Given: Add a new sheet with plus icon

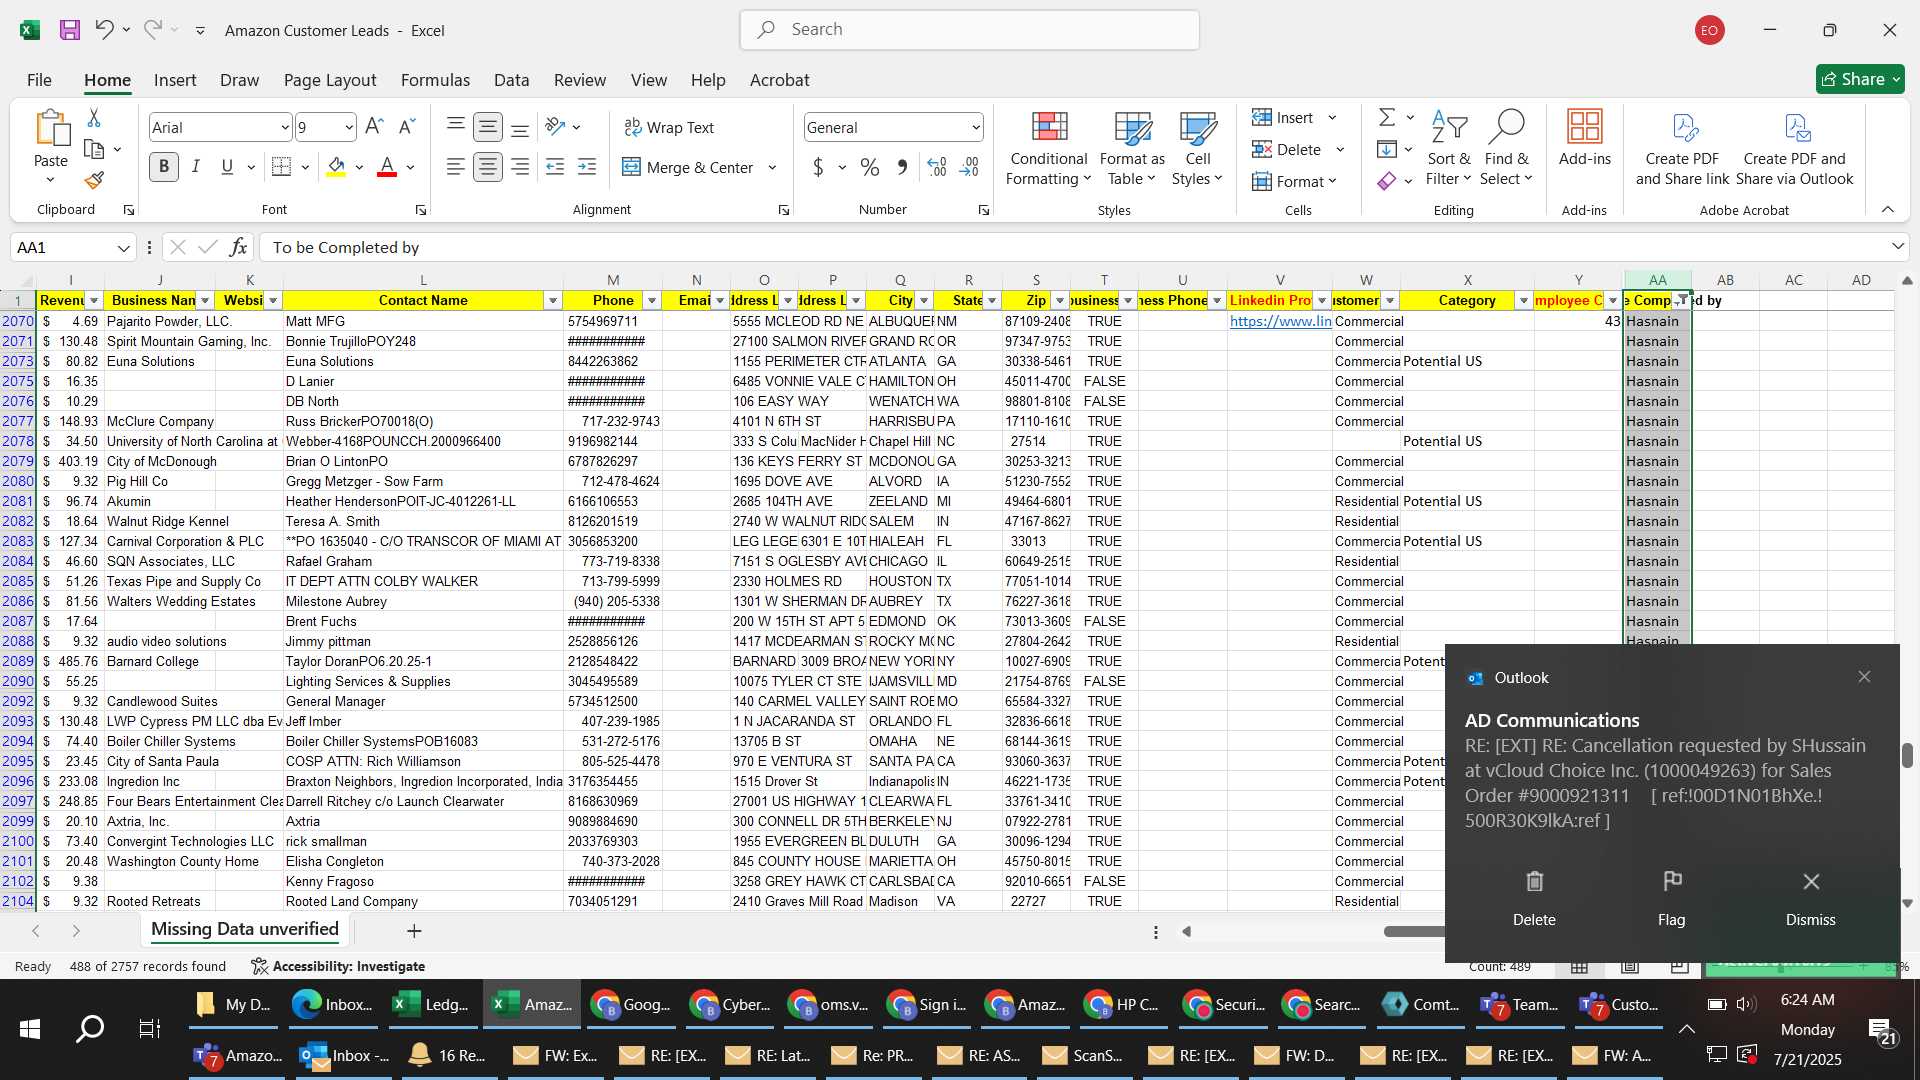Looking at the screenshot, I should [x=414, y=931].
